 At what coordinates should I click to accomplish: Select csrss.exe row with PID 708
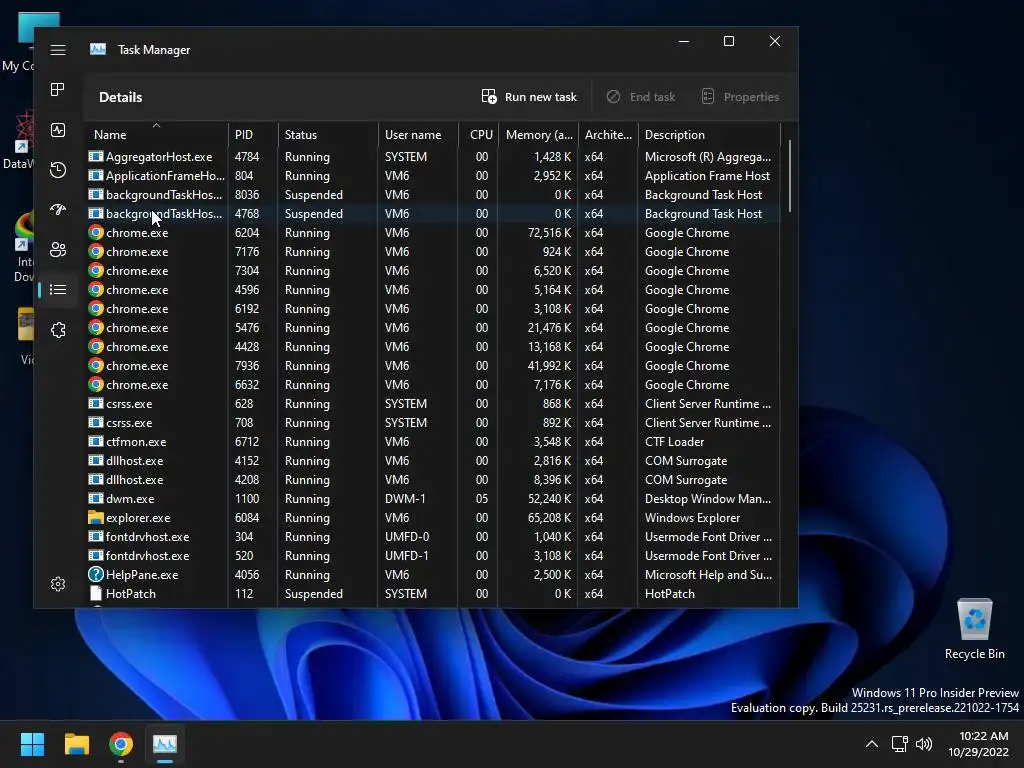433,423
